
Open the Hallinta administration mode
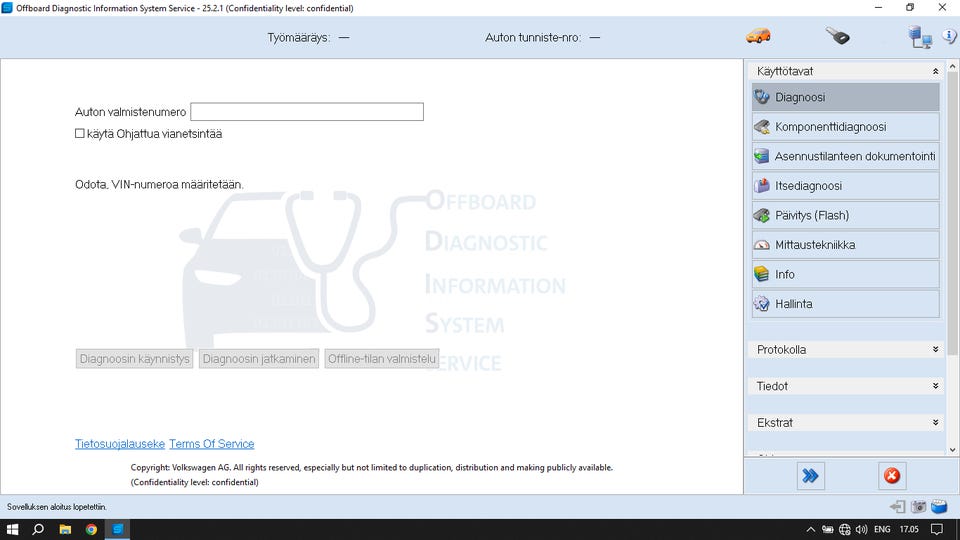pyautogui.click(x=846, y=303)
